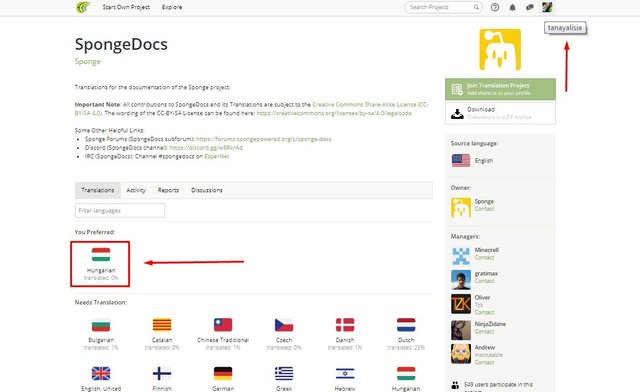Viewport: 640px width, 392px height.
Task: Open NinjaZidane manager avatar
Action: [461, 330]
